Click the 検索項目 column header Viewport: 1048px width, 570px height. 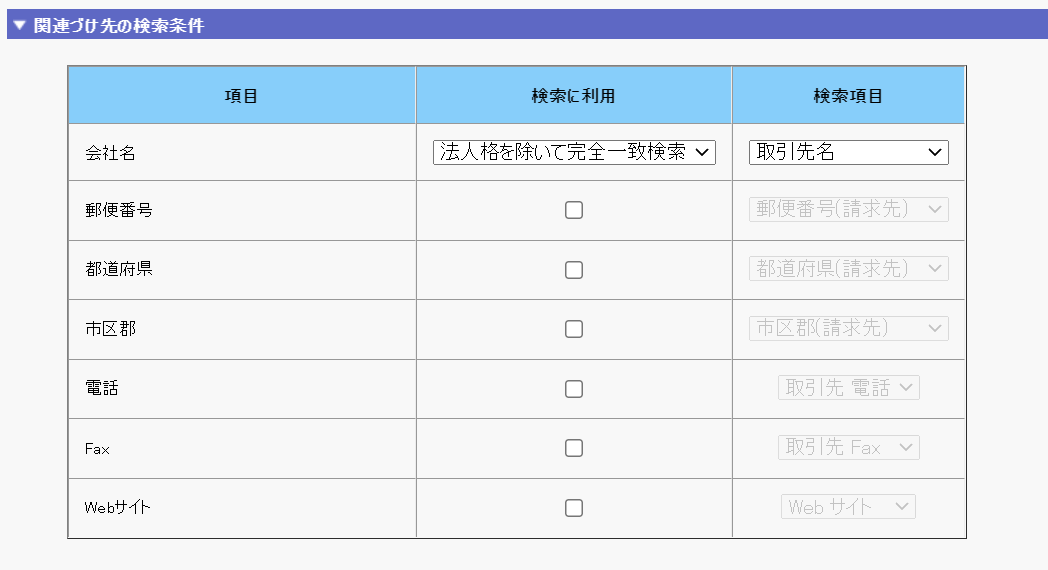point(848,96)
